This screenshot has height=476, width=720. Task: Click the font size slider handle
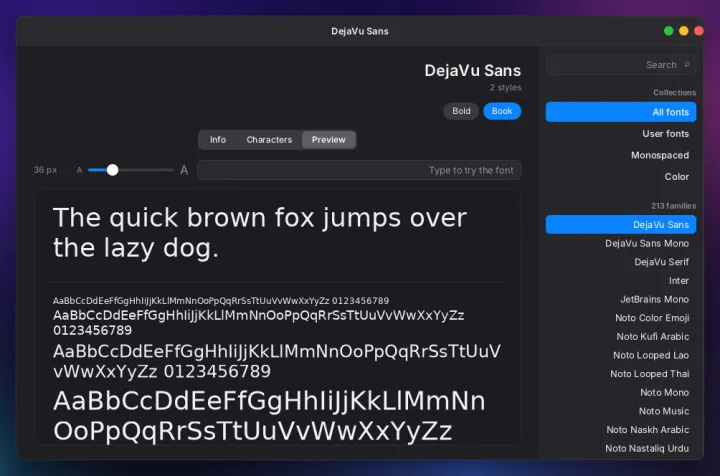112,170
